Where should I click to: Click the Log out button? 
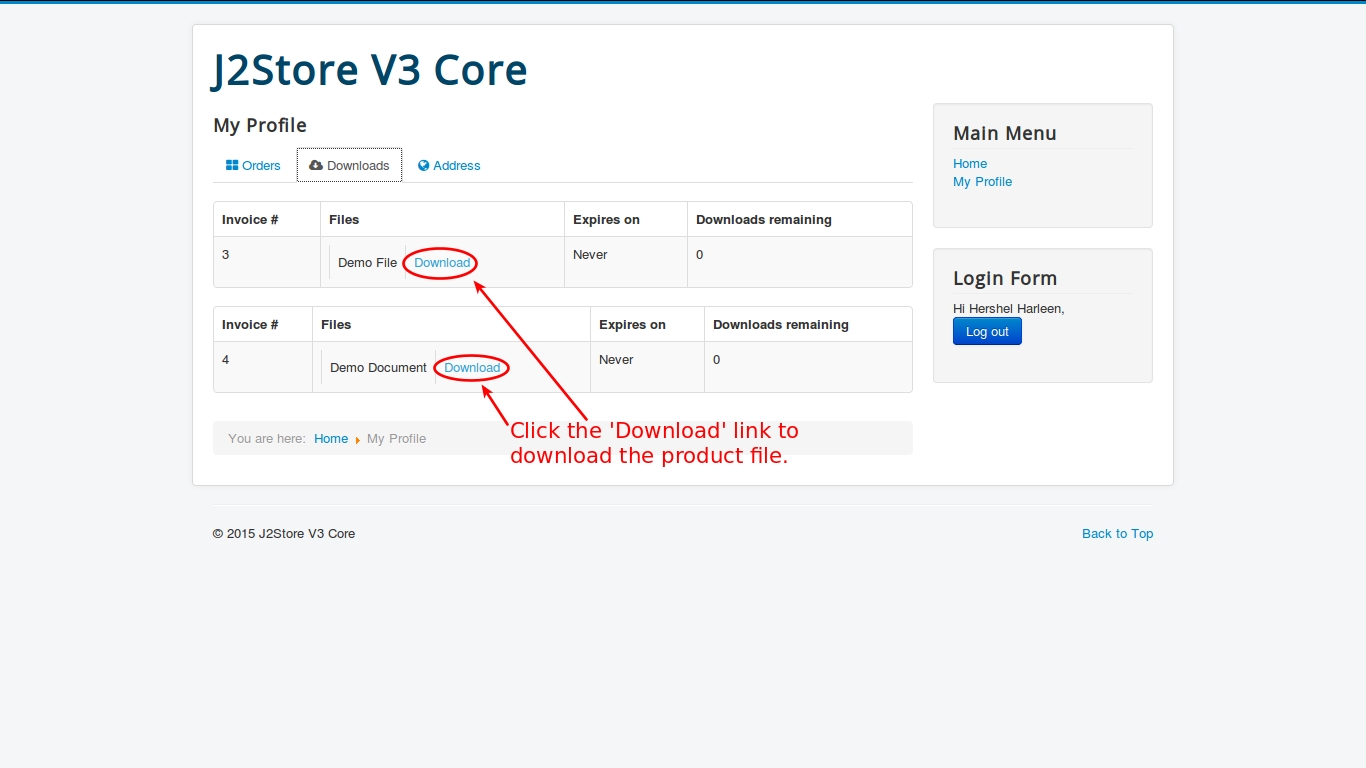point(987,331)
